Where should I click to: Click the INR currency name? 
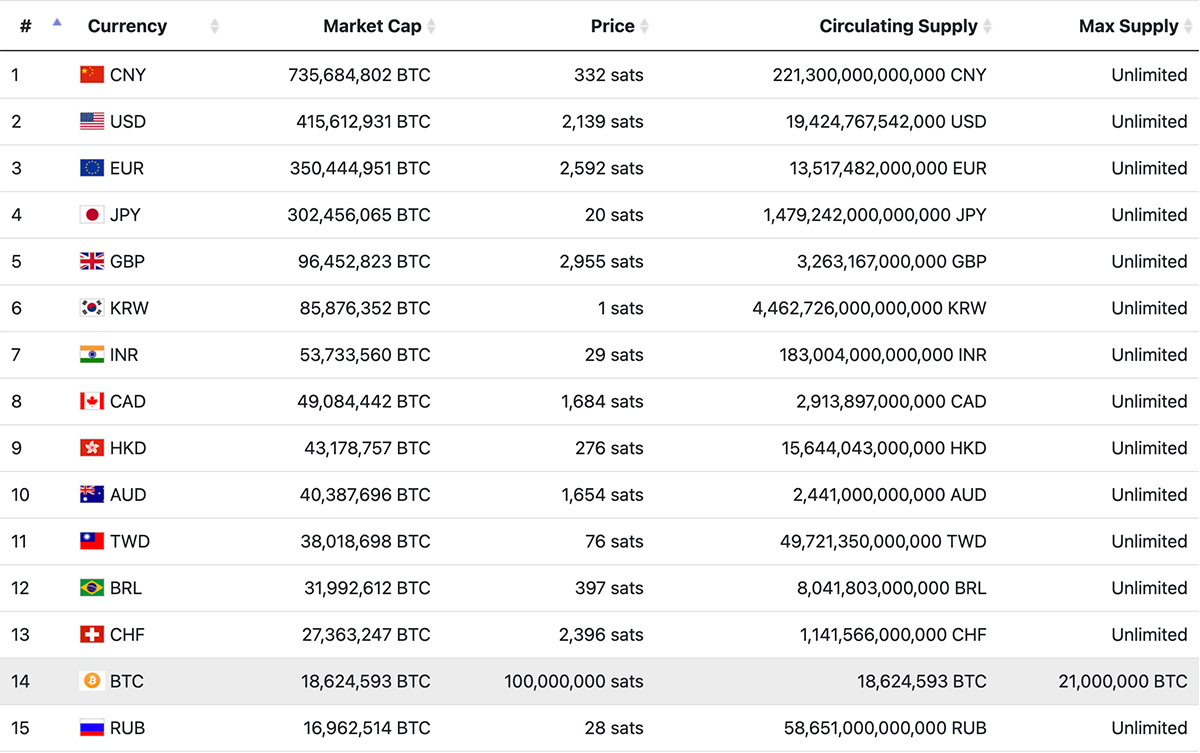pos(124,355)
